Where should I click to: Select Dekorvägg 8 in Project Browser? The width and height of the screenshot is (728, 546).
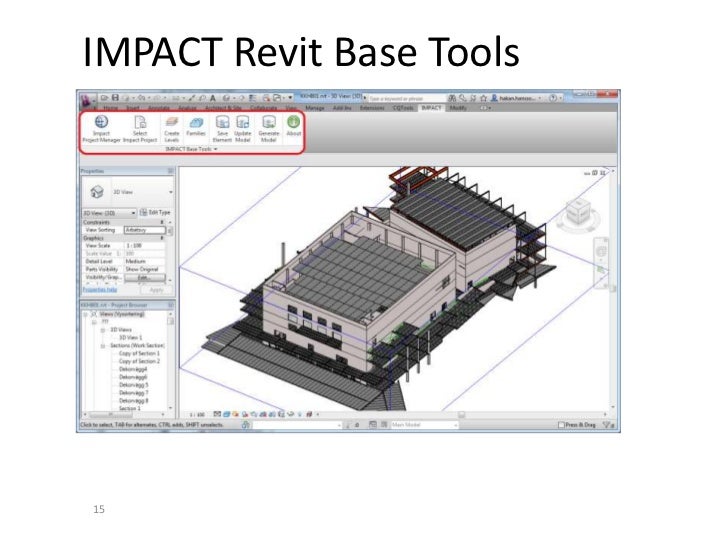point(133,401)
